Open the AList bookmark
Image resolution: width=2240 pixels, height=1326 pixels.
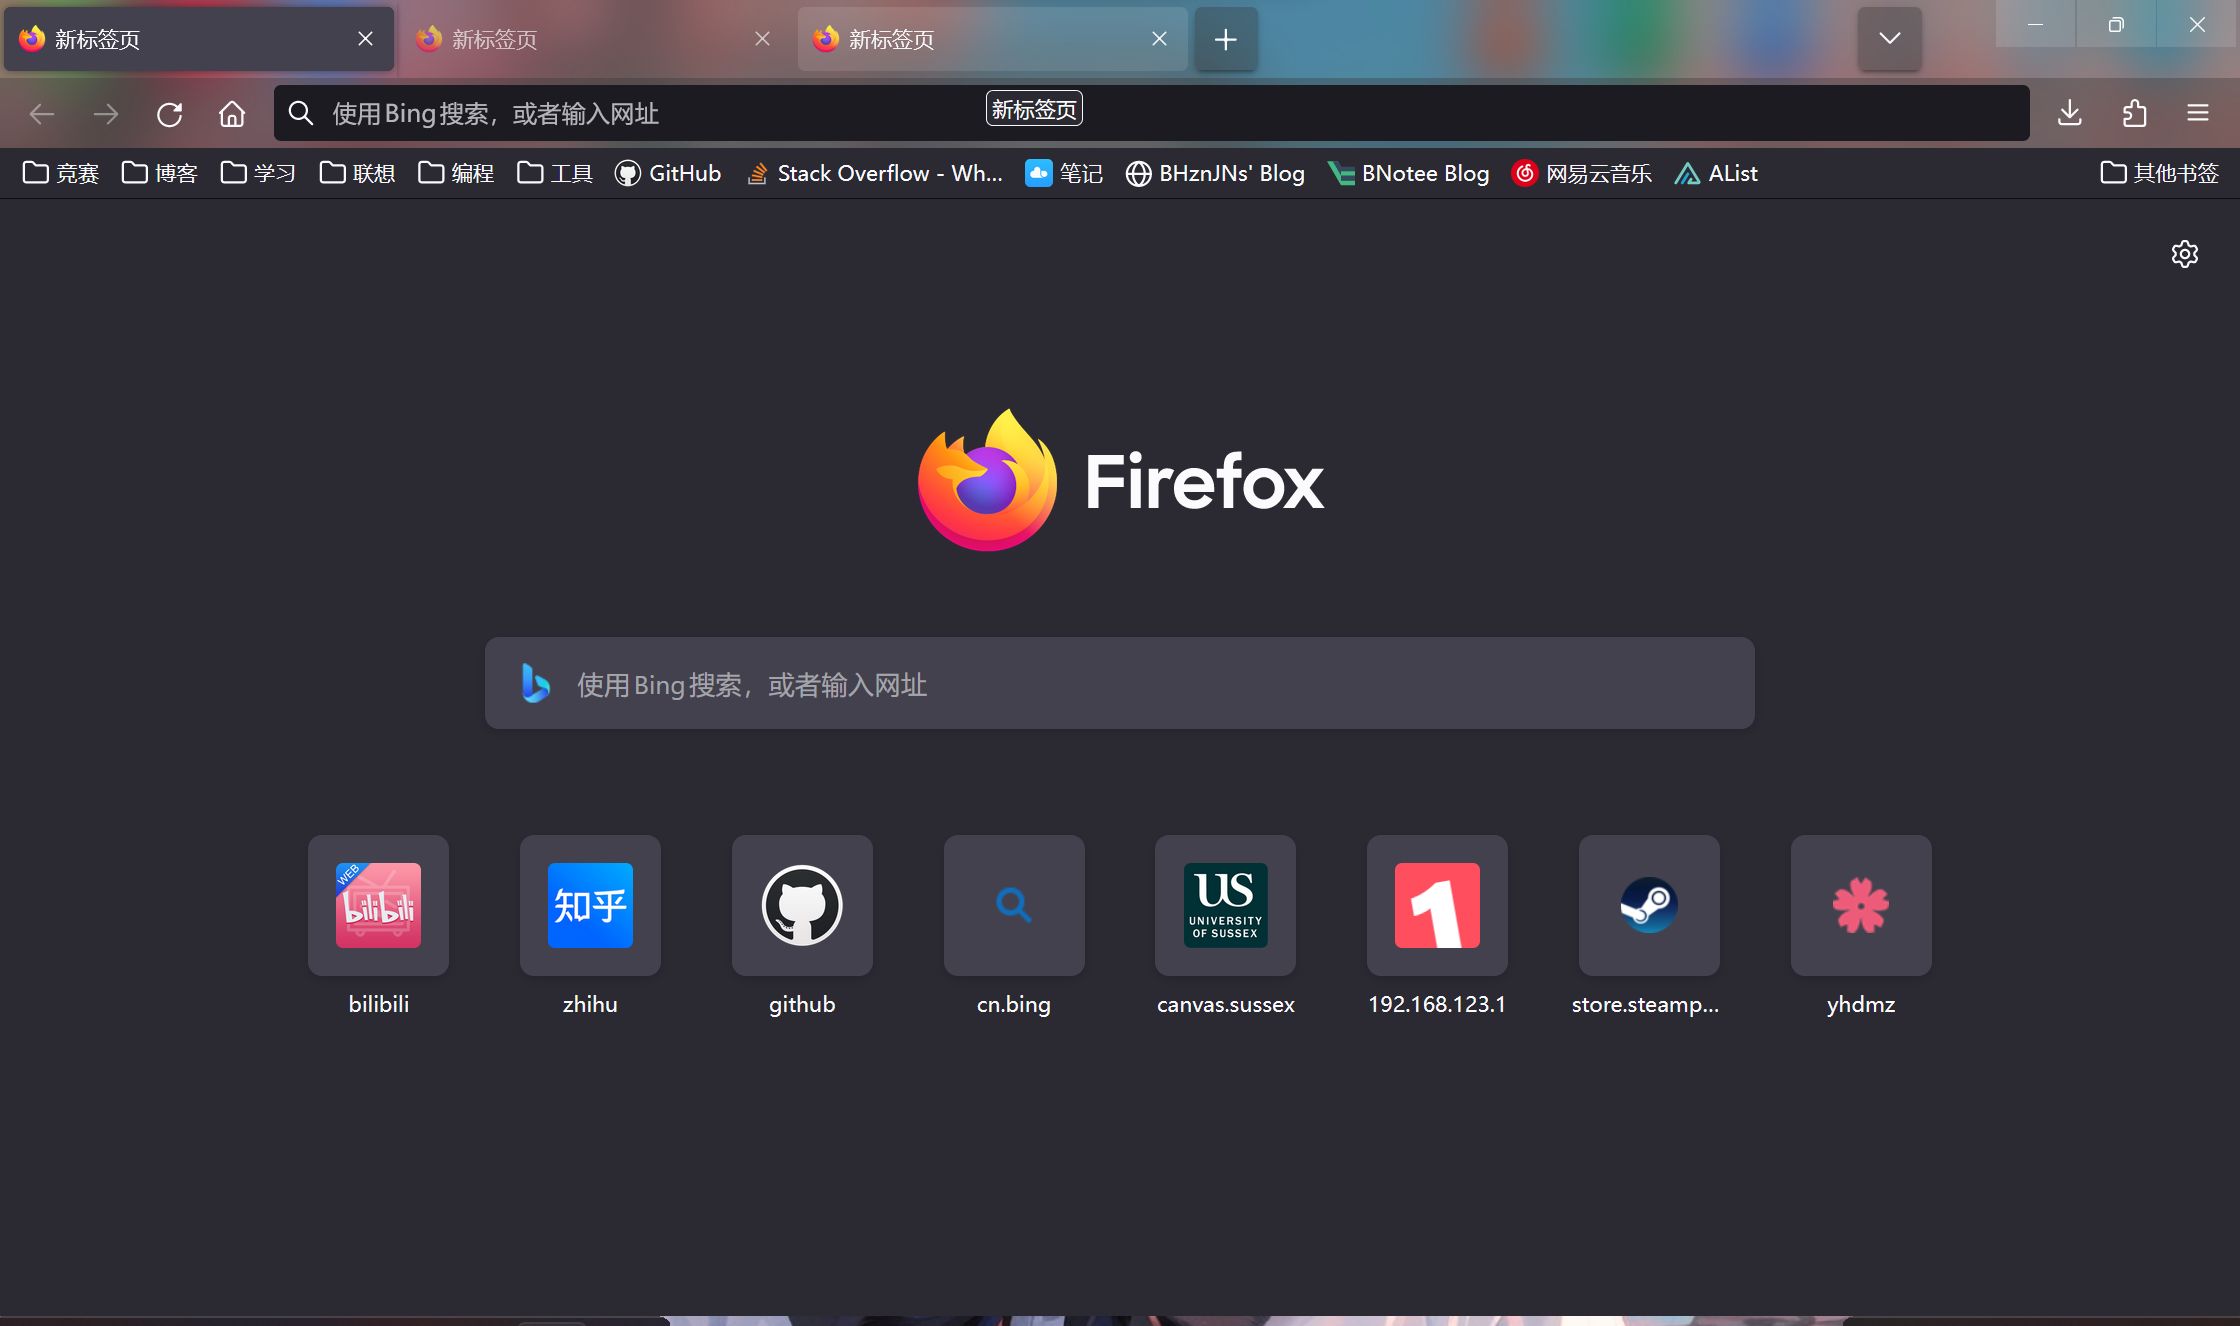pyautogui.click(x=1716, y=173)
